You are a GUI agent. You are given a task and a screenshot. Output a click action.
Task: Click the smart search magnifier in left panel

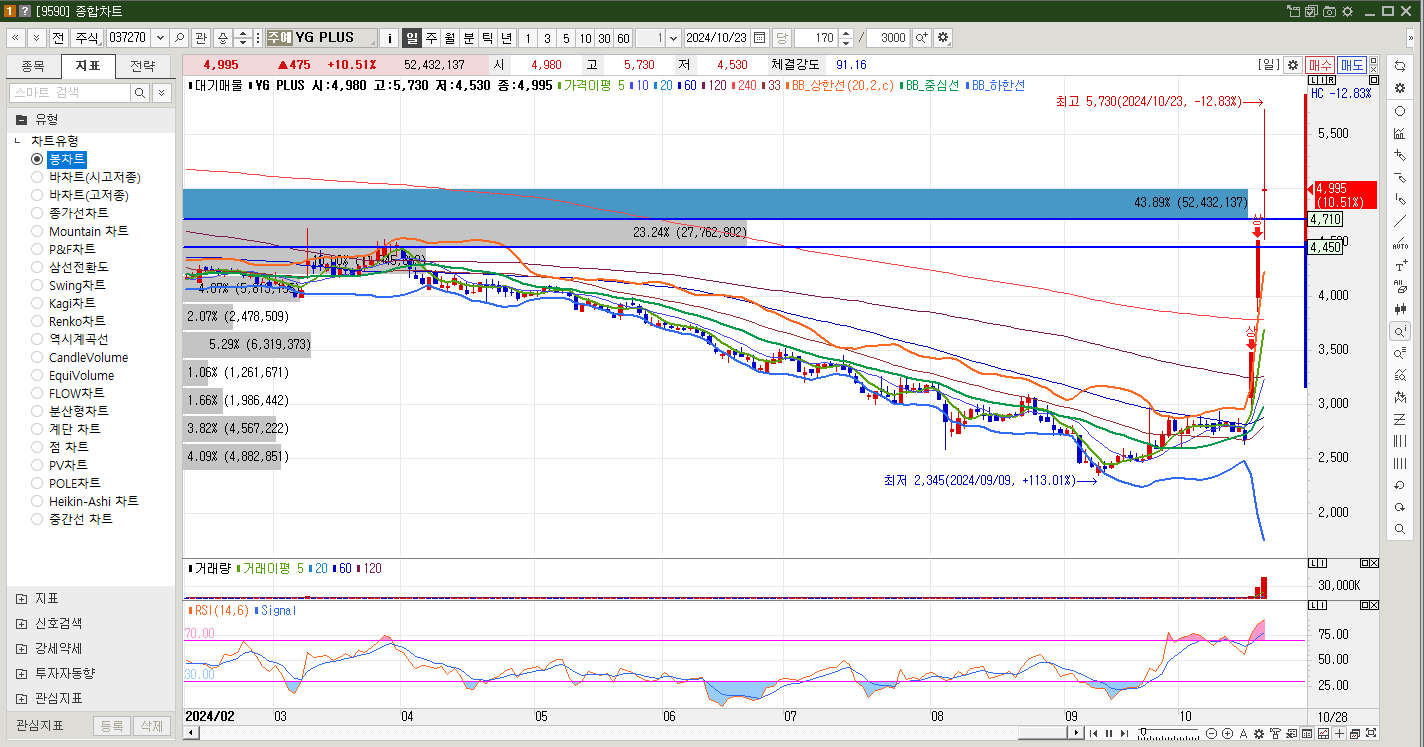(x=140, y=93)
